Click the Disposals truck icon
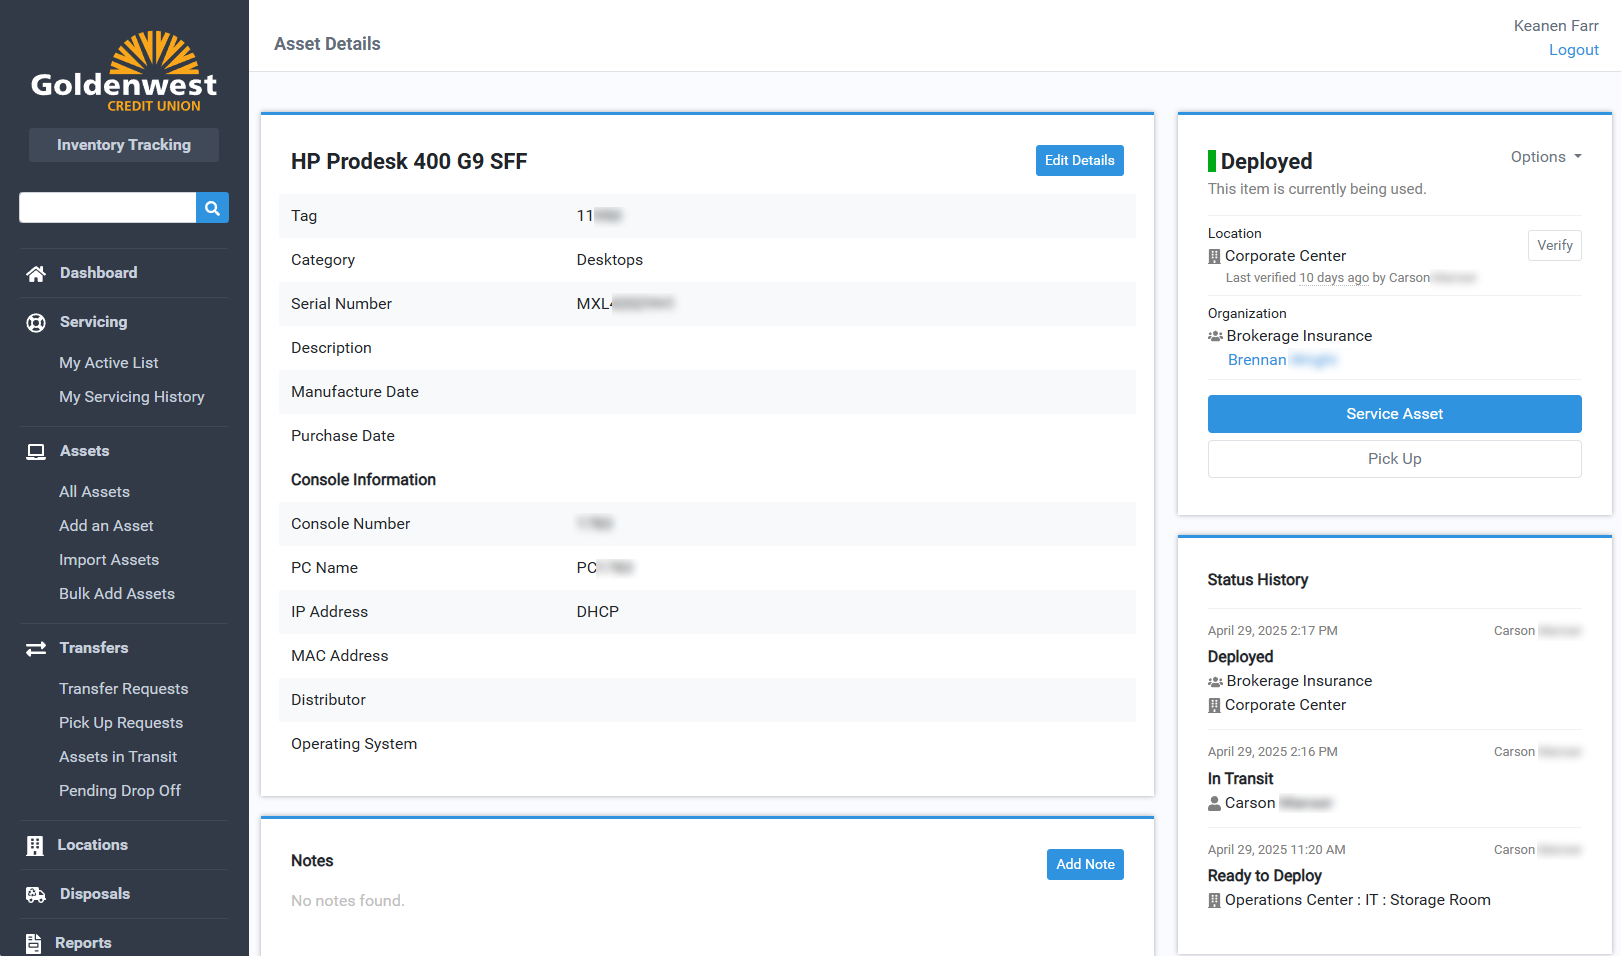 point(36,895)
